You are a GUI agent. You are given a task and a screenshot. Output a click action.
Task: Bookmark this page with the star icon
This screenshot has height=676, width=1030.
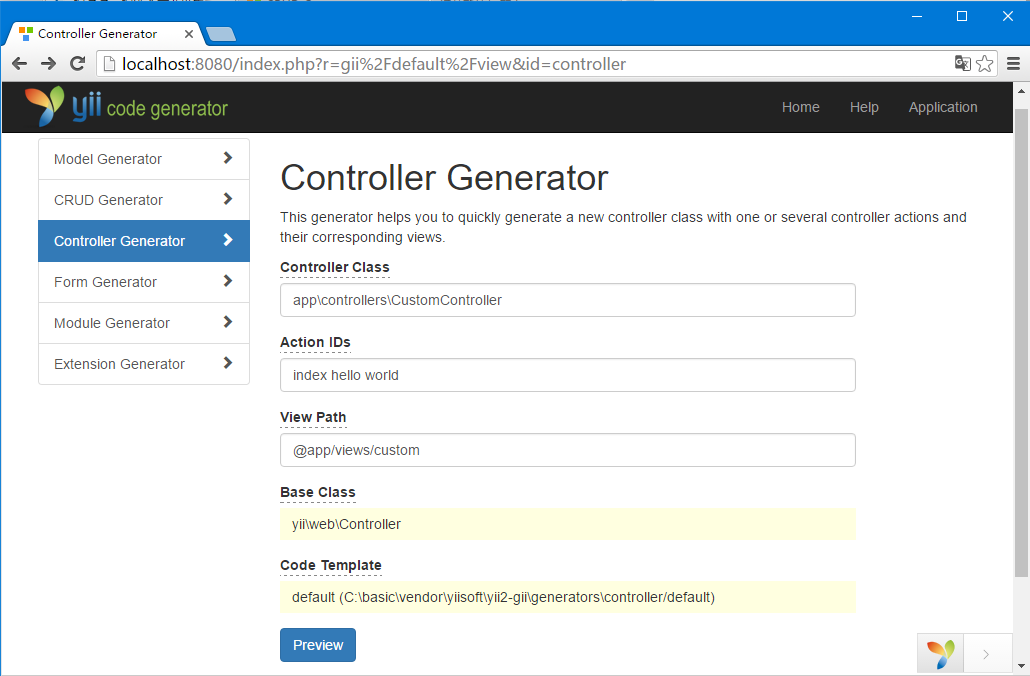click(x=985, y=64)
